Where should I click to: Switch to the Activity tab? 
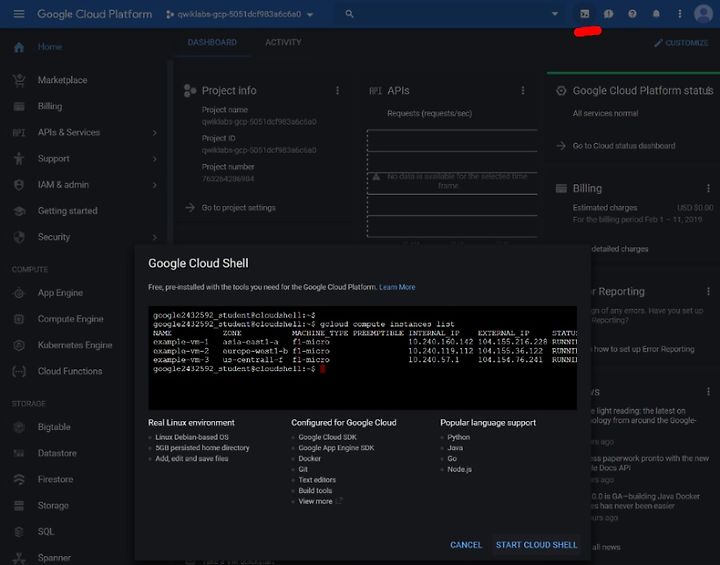click(283, 42)
